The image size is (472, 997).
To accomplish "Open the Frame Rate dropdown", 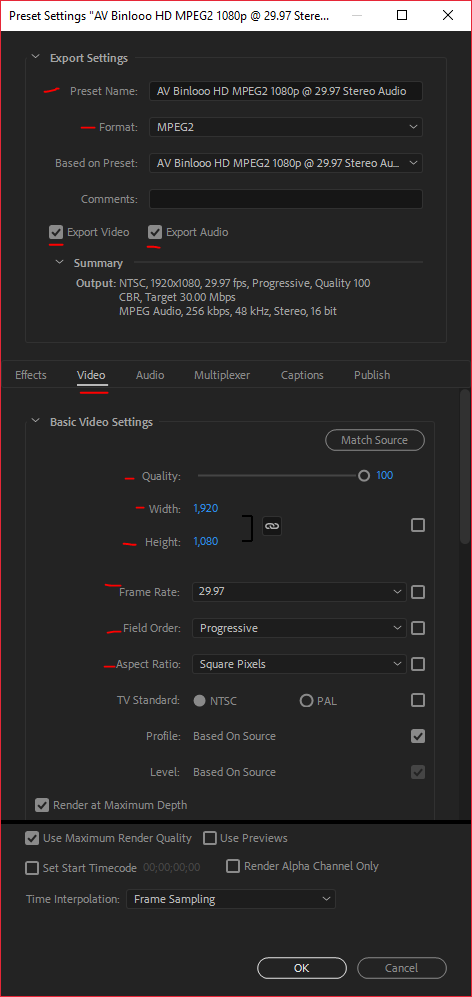I will coord(299,592).
